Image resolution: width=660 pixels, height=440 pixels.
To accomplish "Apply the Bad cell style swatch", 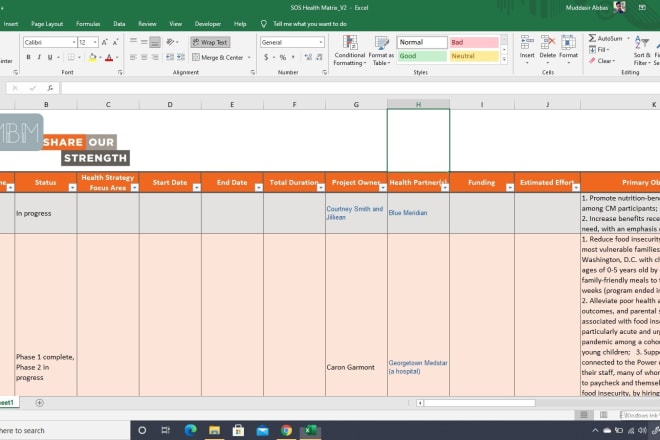I will click(473, 43).
